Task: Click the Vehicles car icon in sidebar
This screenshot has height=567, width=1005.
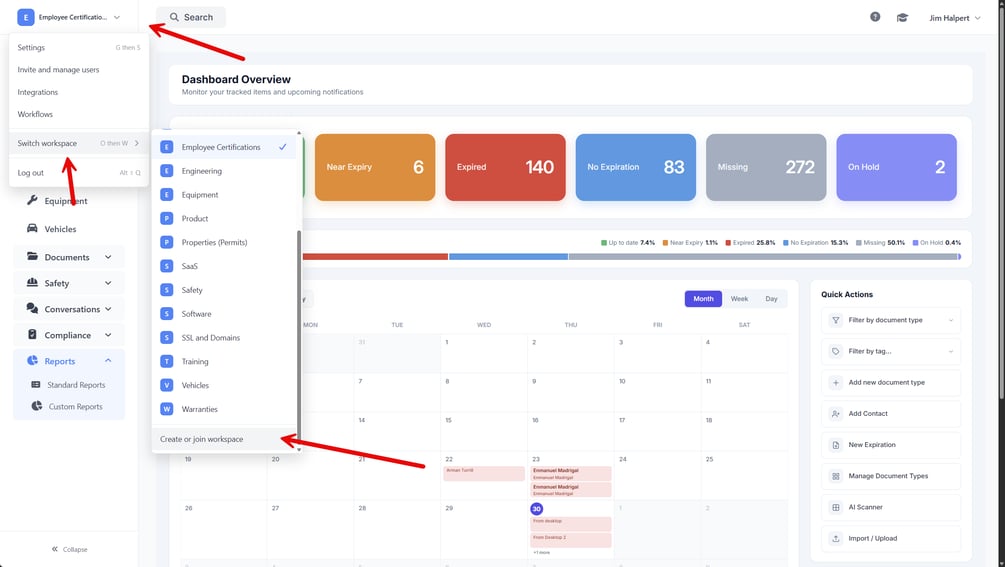Action: 32,228
